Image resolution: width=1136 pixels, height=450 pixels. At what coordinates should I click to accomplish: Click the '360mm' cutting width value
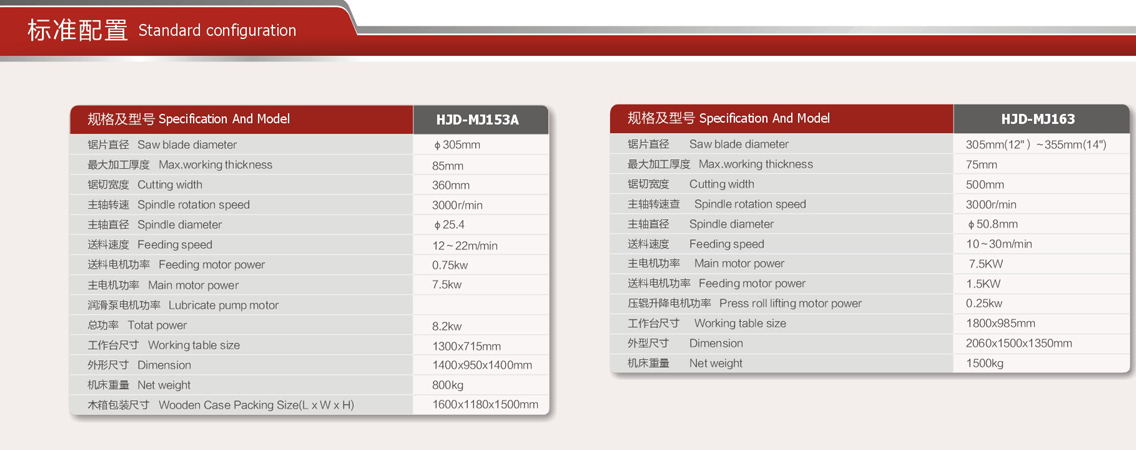tap(451, 185)
